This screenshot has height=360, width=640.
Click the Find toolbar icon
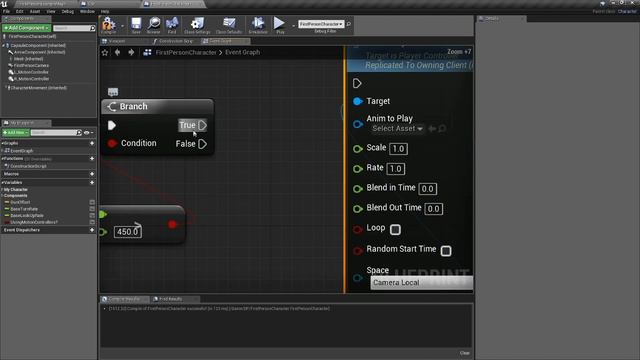point(172,24)
